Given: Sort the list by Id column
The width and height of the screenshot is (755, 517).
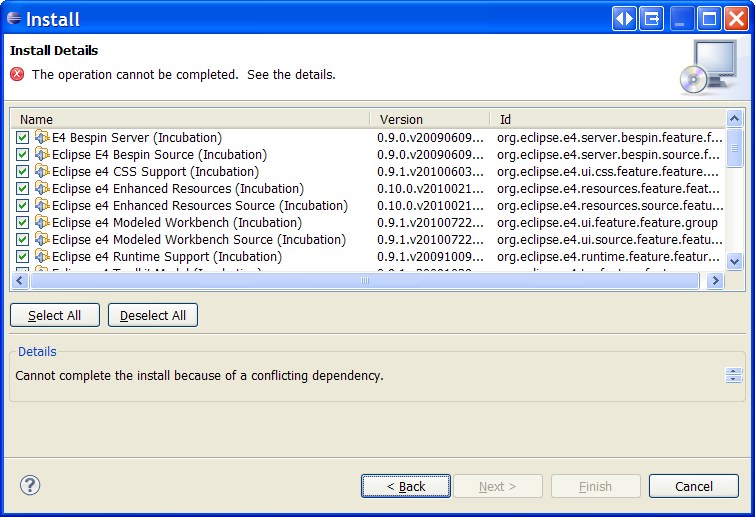Looking at the screenshot, I should pos(608,119).
